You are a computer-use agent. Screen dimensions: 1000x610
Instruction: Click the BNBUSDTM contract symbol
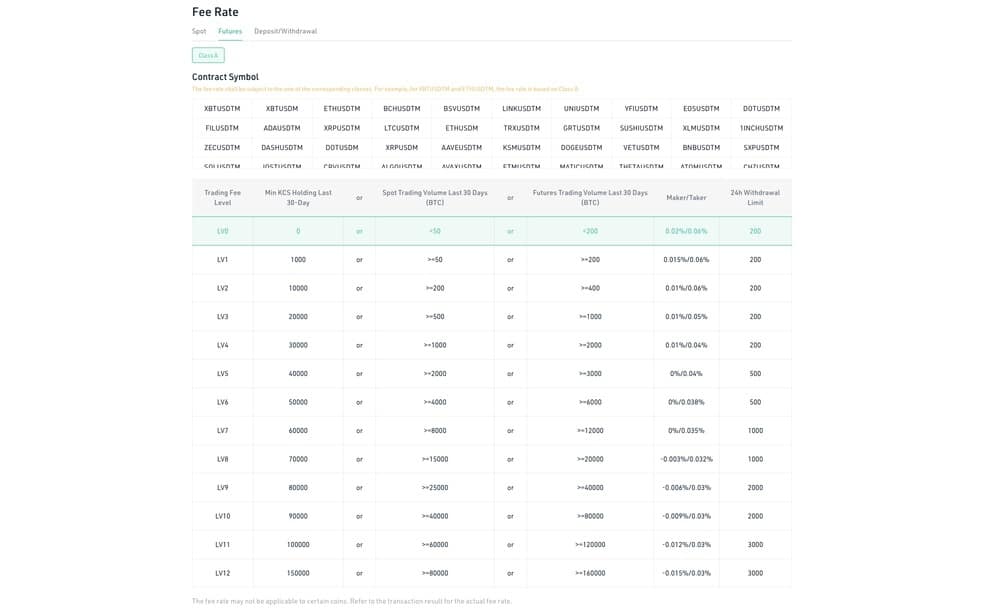click(x=701, y=147)
